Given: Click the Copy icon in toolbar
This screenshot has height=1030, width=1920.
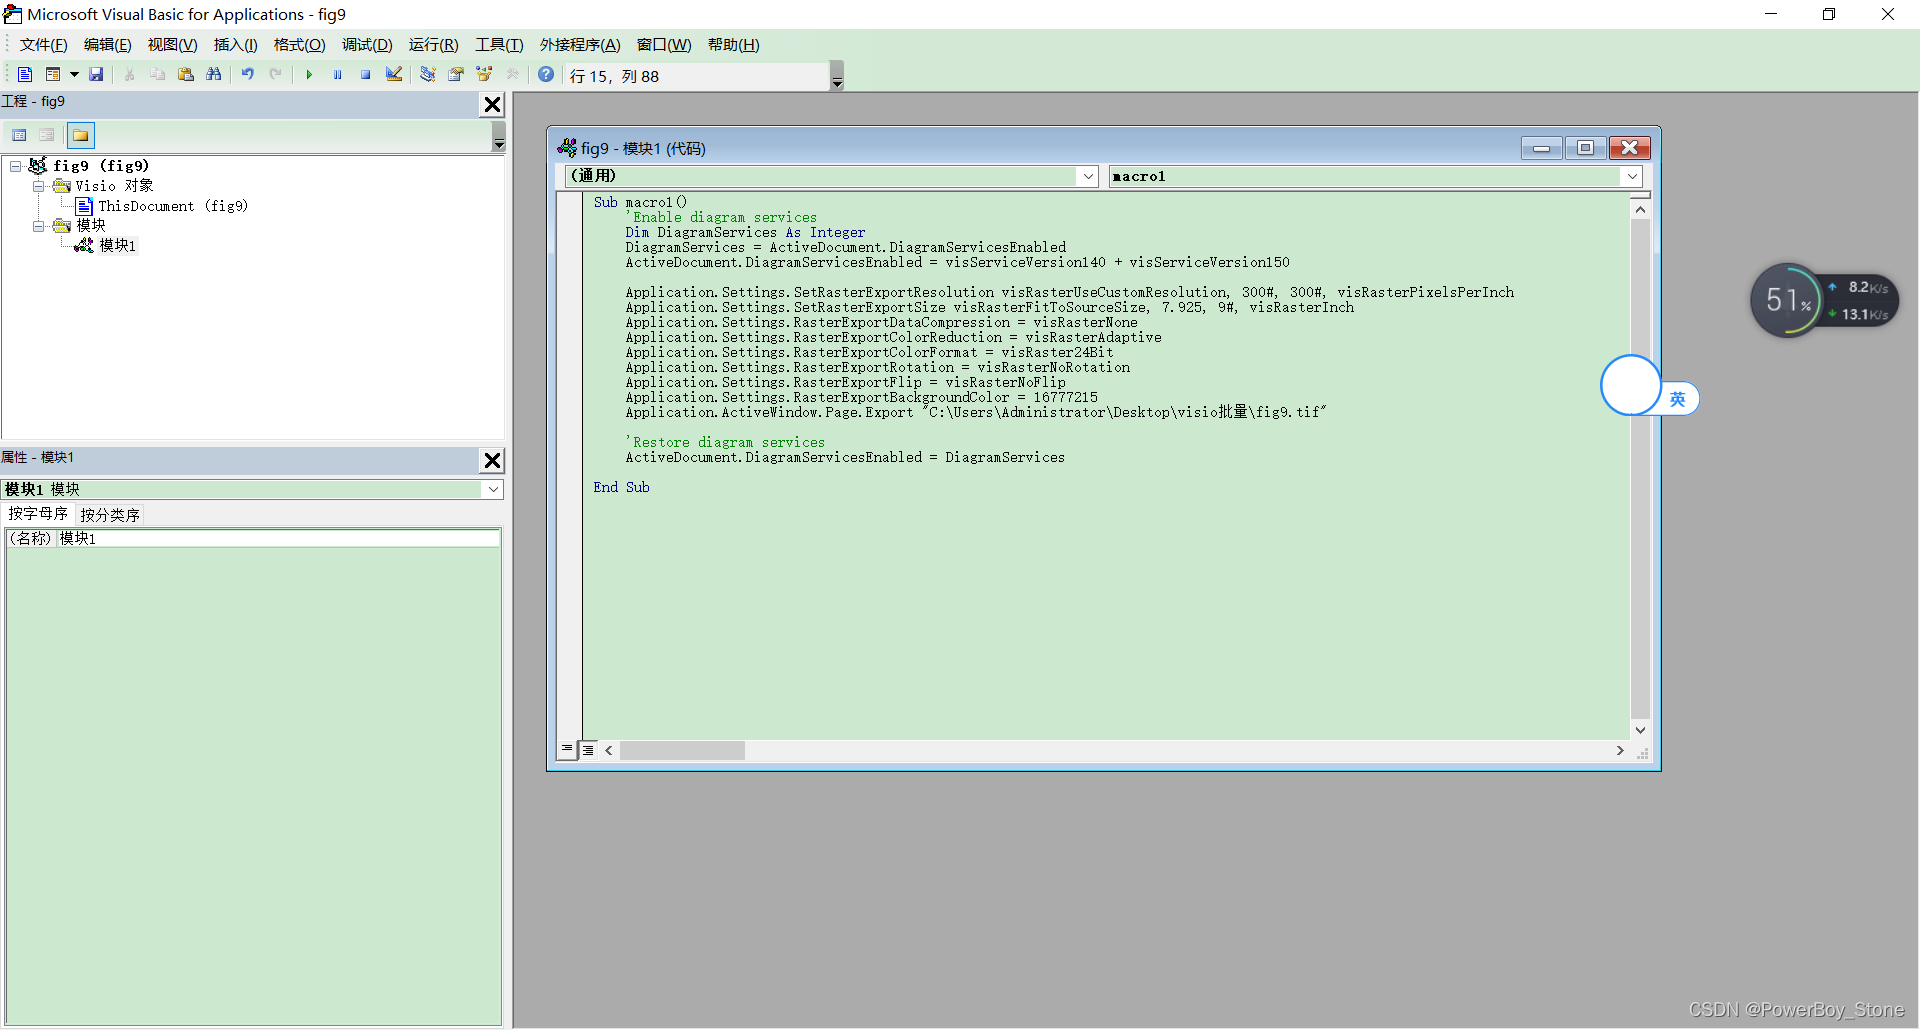Looking at the screenshot, I should point(157,75).
